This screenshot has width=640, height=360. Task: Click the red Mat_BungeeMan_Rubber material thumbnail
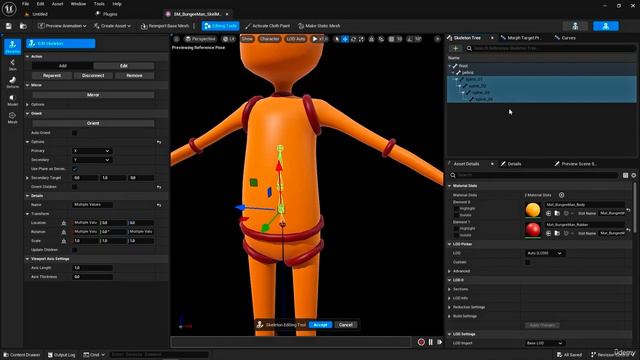point(533,230)
